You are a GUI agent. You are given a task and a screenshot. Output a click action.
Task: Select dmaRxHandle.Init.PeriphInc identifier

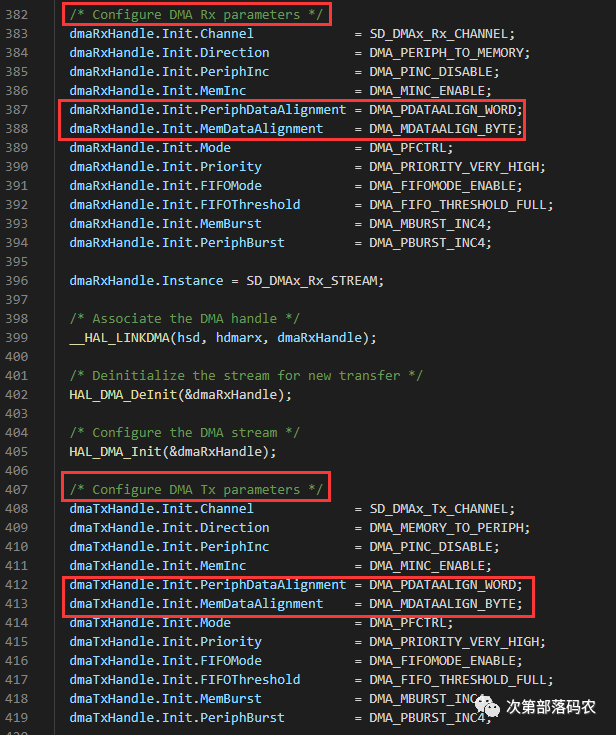tap(169, 72)
